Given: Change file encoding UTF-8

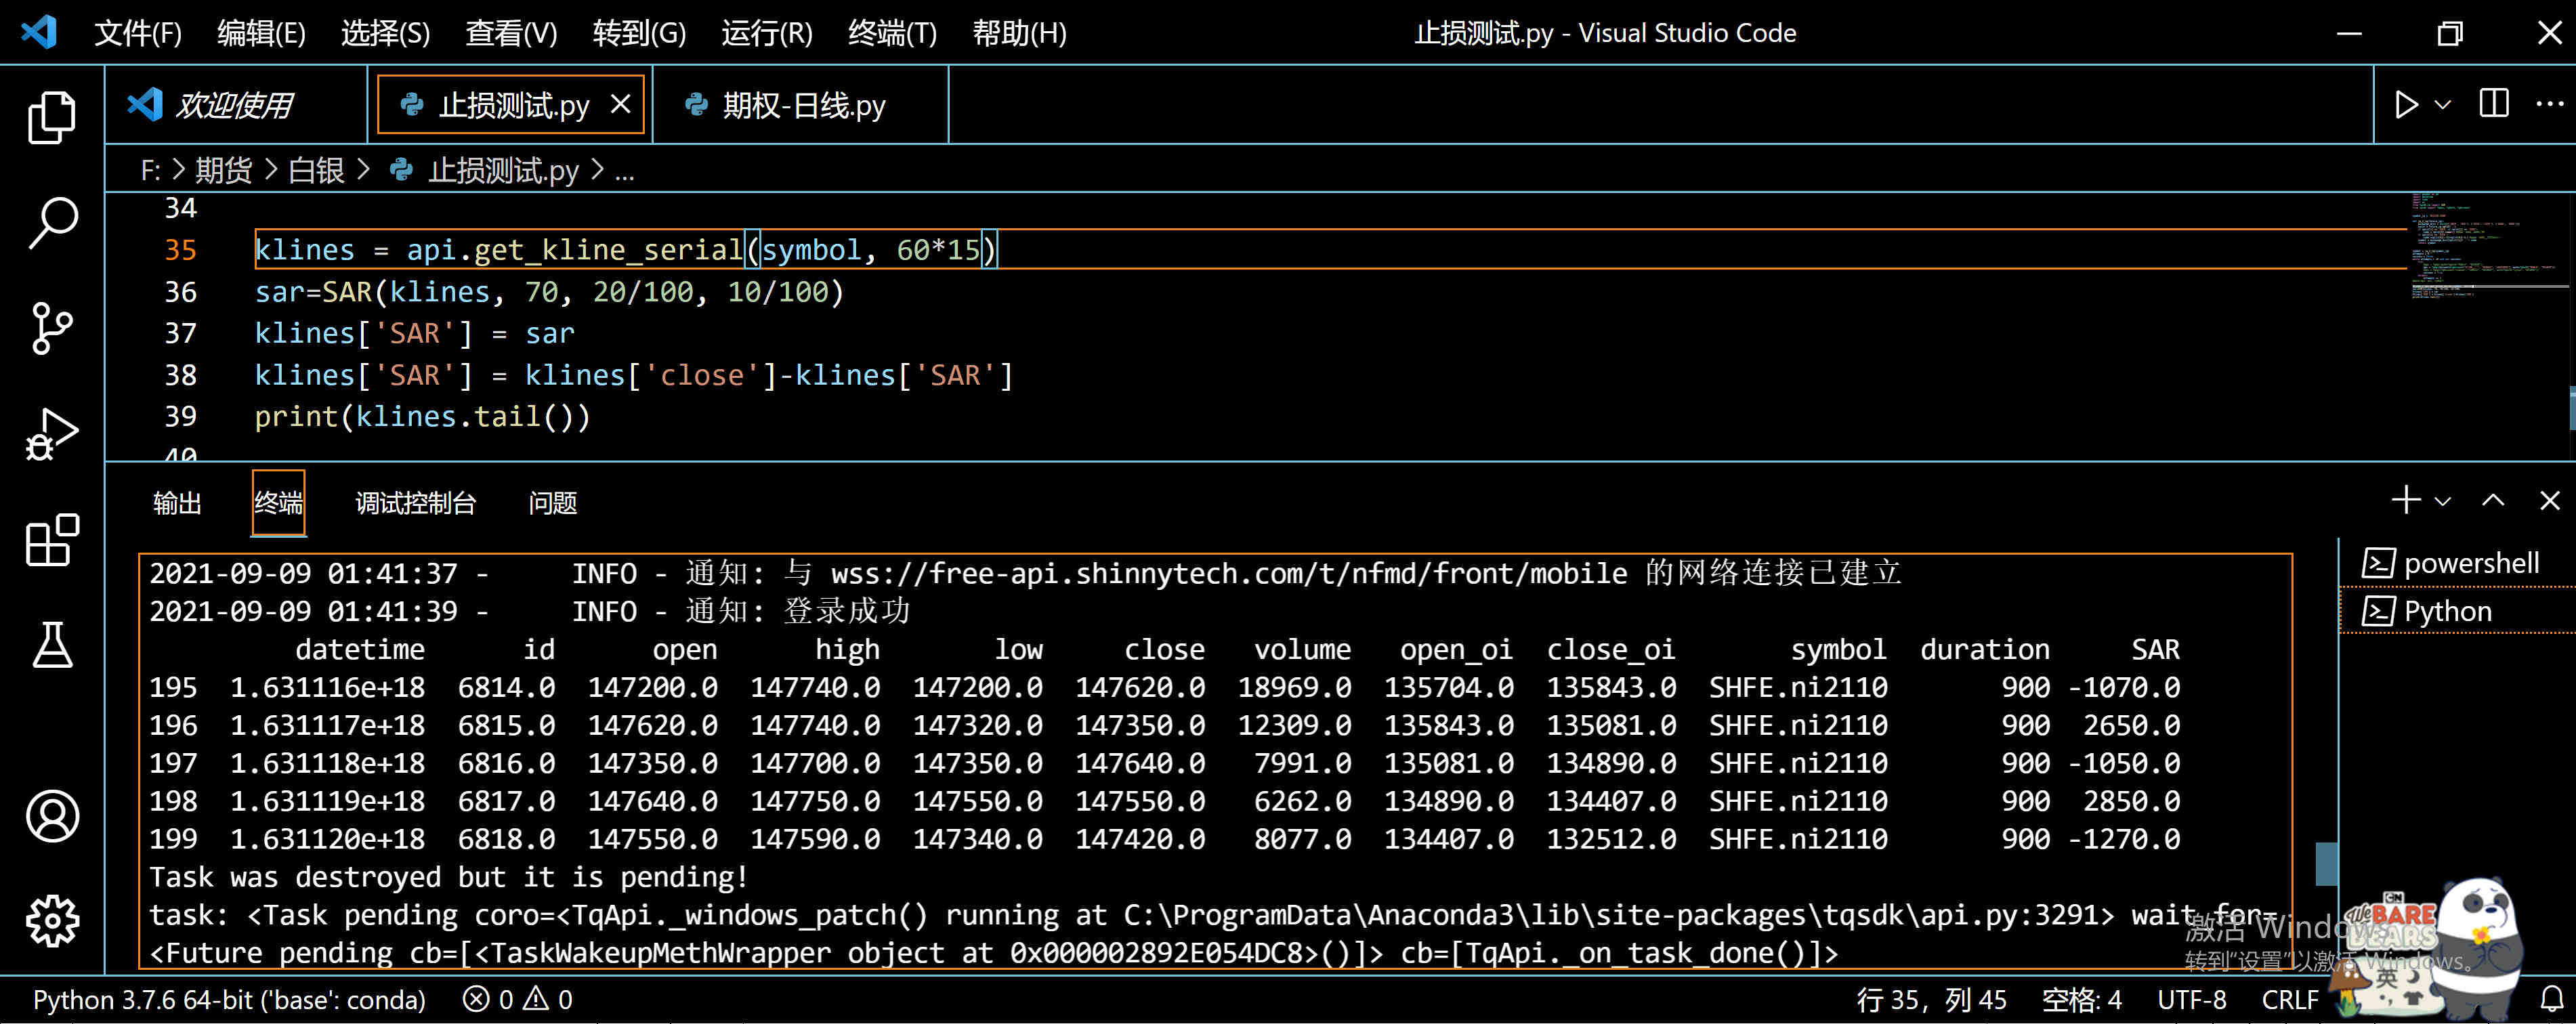Looking at the screenshot, I should pyautogui.click(x=2191, y=1000).
